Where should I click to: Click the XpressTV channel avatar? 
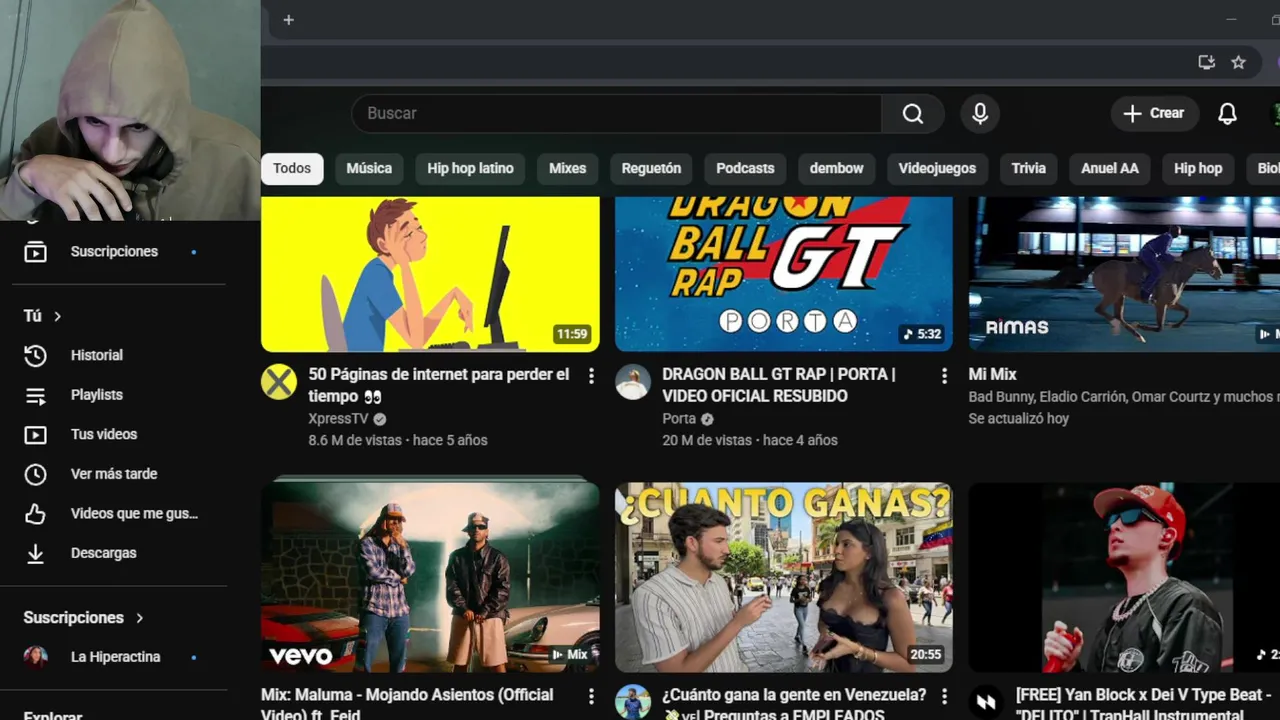[279, 382]
